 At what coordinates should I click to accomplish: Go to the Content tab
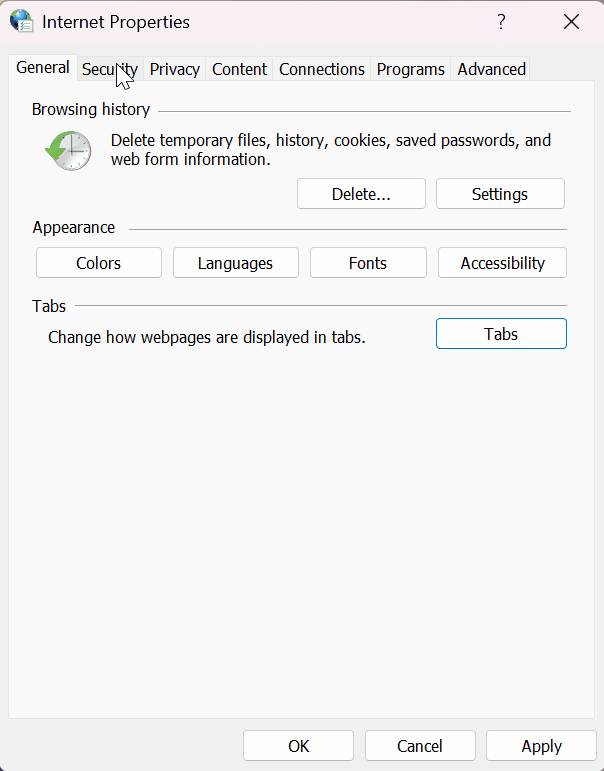pos(240,69)
